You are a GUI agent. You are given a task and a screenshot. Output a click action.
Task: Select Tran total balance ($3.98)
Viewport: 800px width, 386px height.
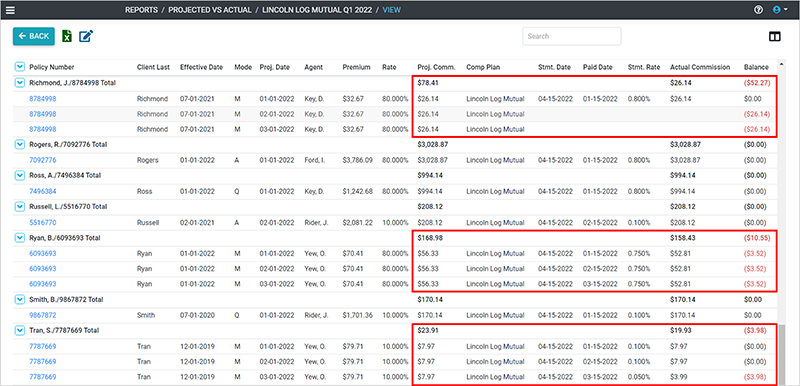756,330
